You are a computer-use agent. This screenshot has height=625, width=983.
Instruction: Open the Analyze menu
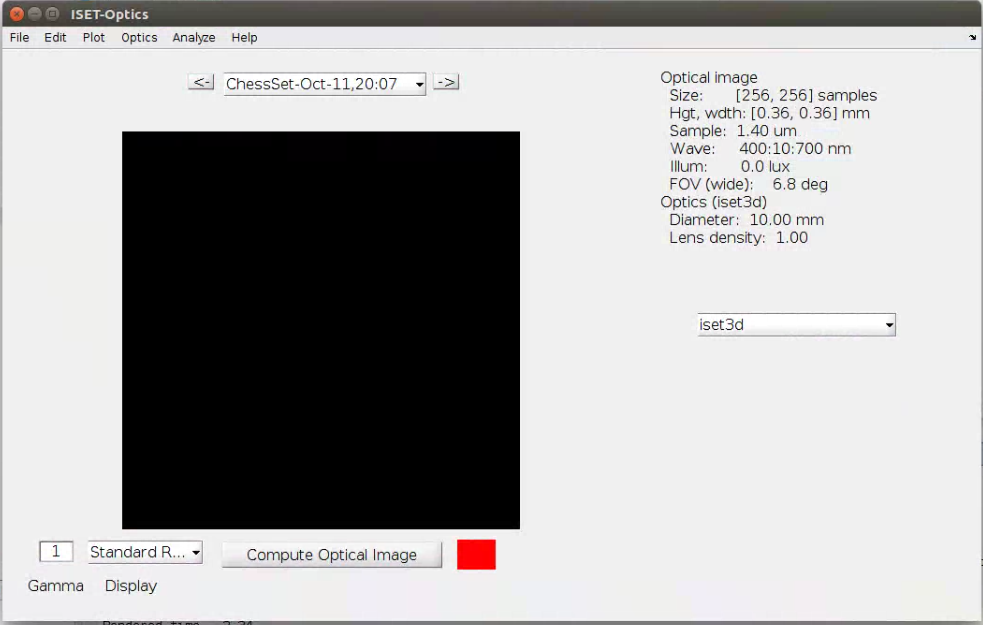tap(193, 37)
